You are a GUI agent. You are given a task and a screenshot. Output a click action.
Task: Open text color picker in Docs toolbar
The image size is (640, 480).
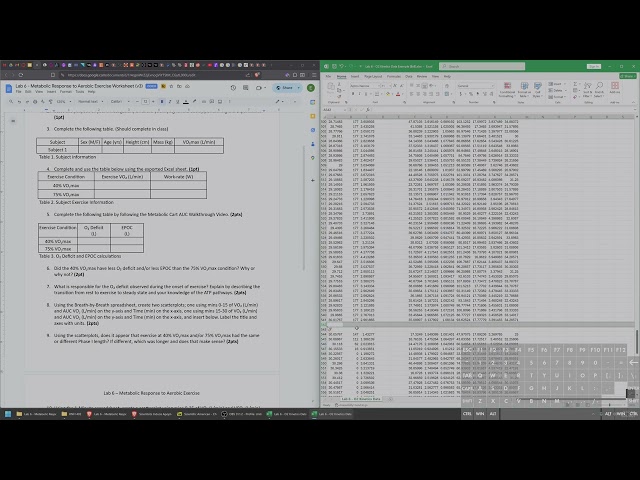click(x=186, y=101)
